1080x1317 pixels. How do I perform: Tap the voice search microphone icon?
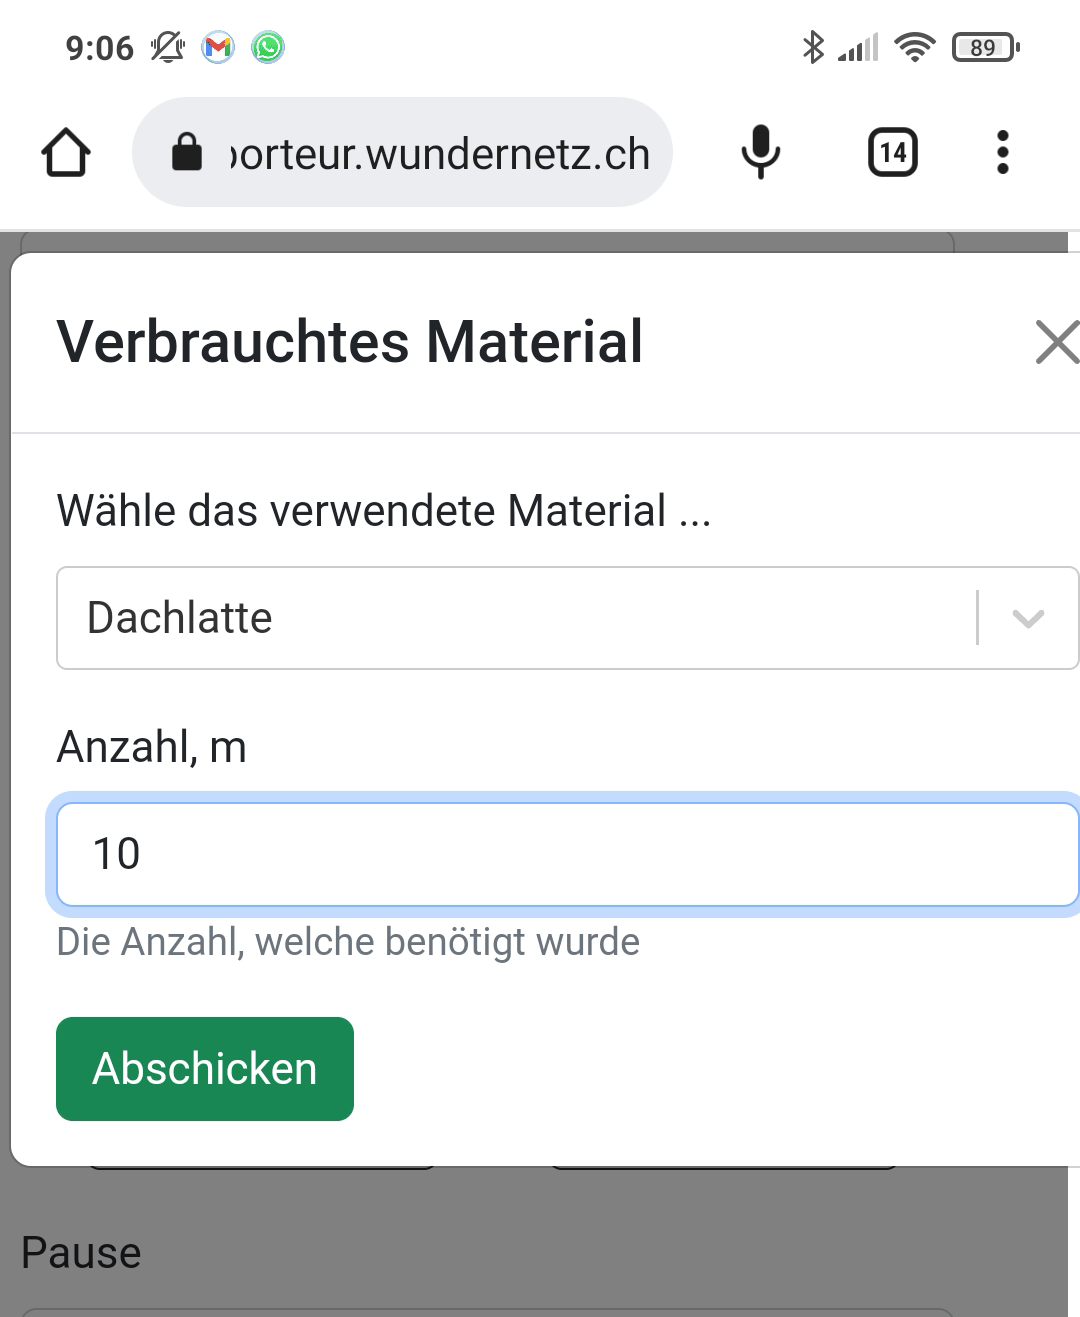tap(760, 152)
